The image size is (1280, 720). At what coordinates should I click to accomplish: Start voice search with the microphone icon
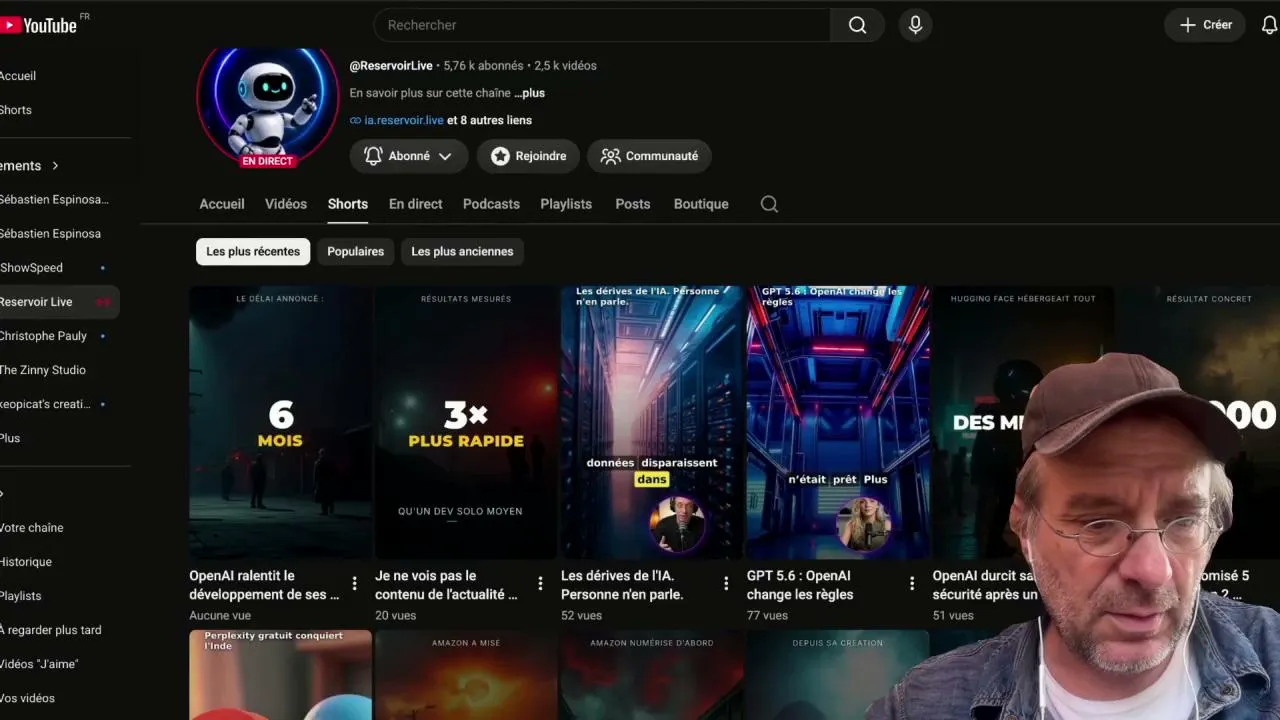click(915, 25)
